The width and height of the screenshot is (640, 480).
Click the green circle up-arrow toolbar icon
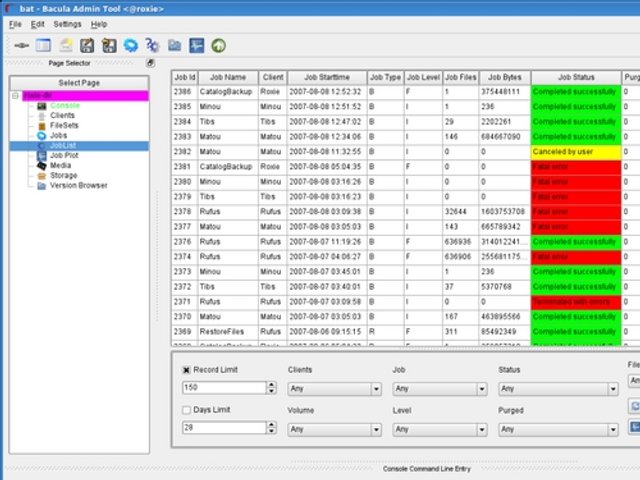(218, 45)
